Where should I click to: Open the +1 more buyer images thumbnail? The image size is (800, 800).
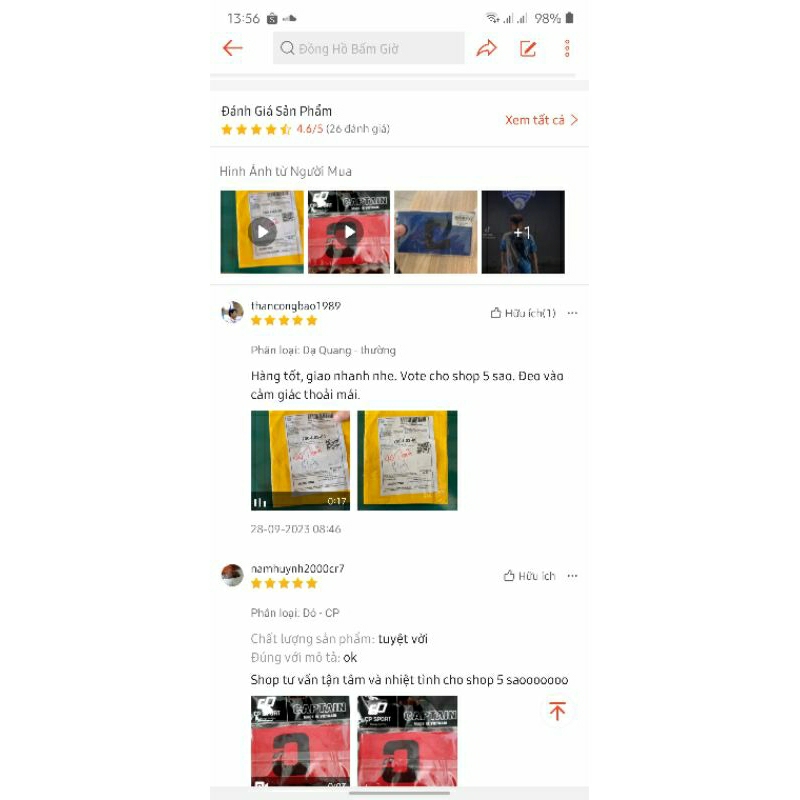click(523, 232)
